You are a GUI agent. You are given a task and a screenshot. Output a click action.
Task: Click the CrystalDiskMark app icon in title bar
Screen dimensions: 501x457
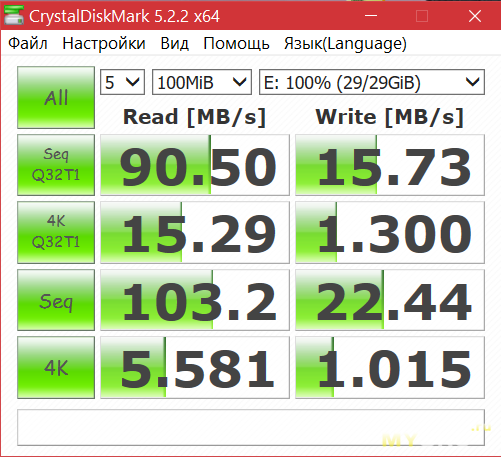pyautogui.click(x=14, y=16)
